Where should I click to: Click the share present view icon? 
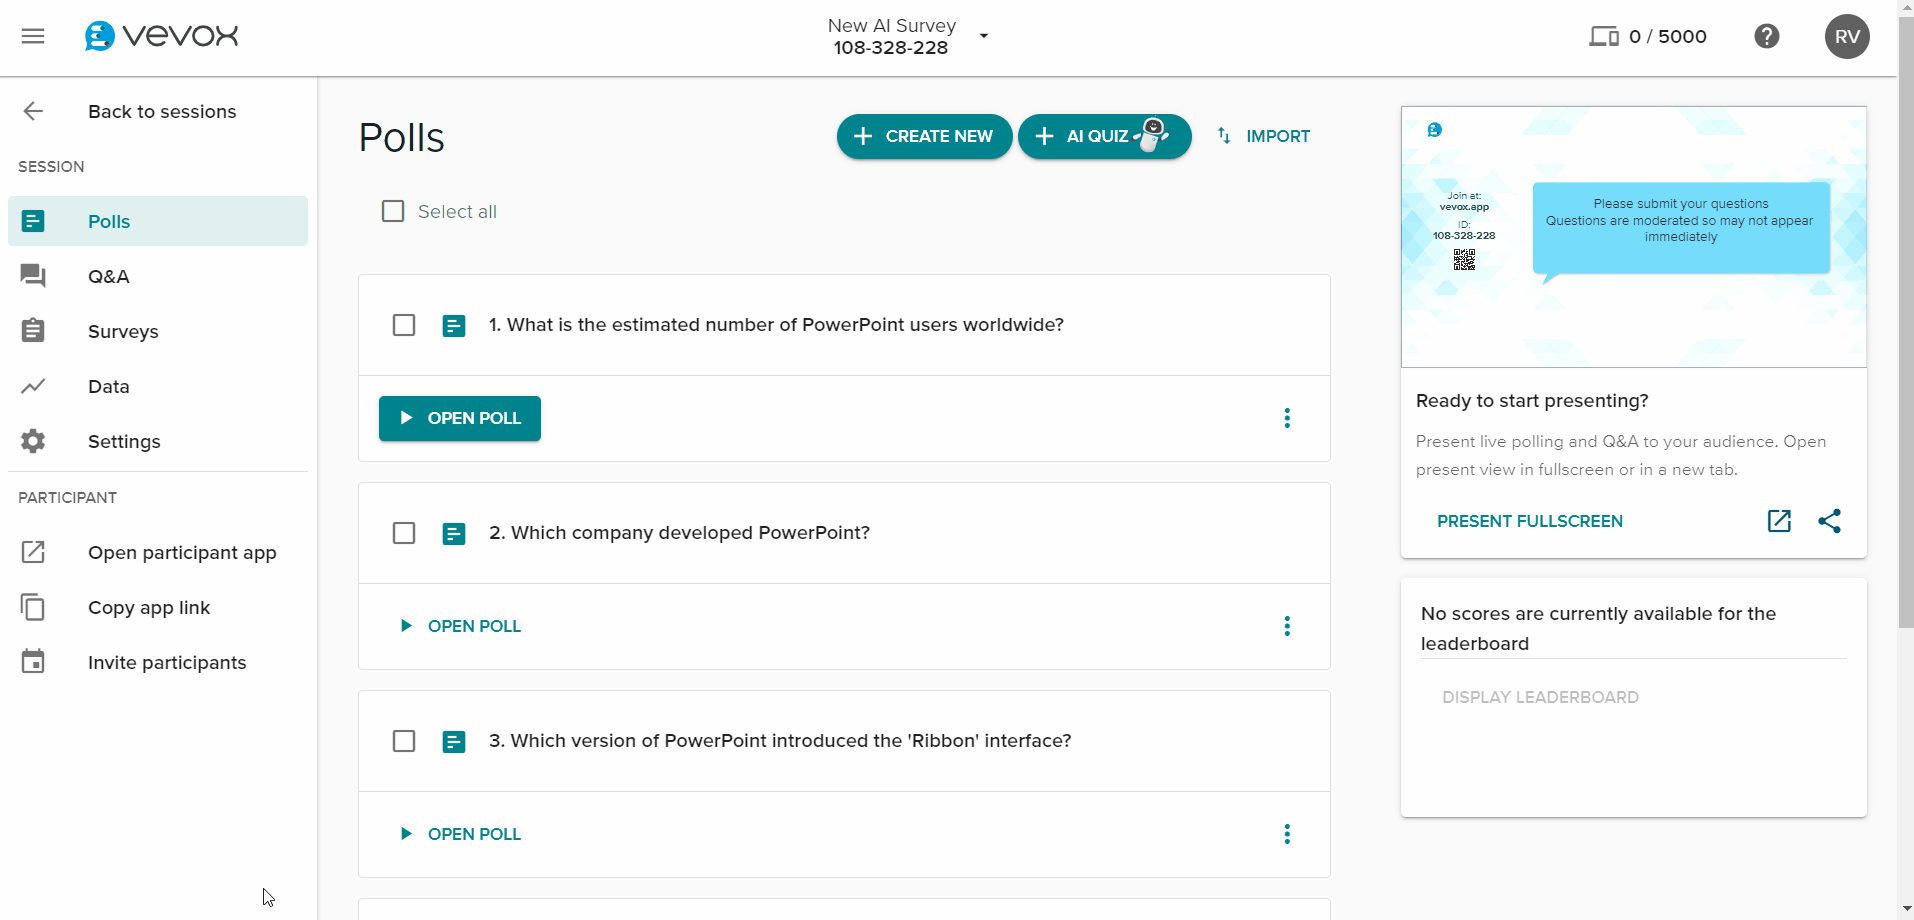point(1829,521)
